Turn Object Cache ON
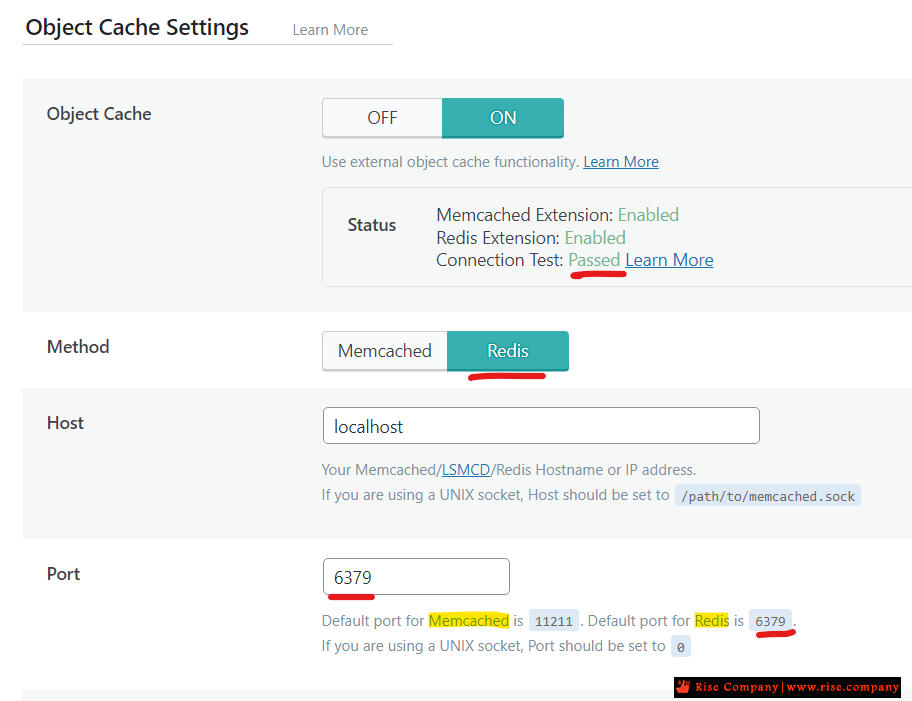This screenshot has width=912, height=701. coord(503,118)
